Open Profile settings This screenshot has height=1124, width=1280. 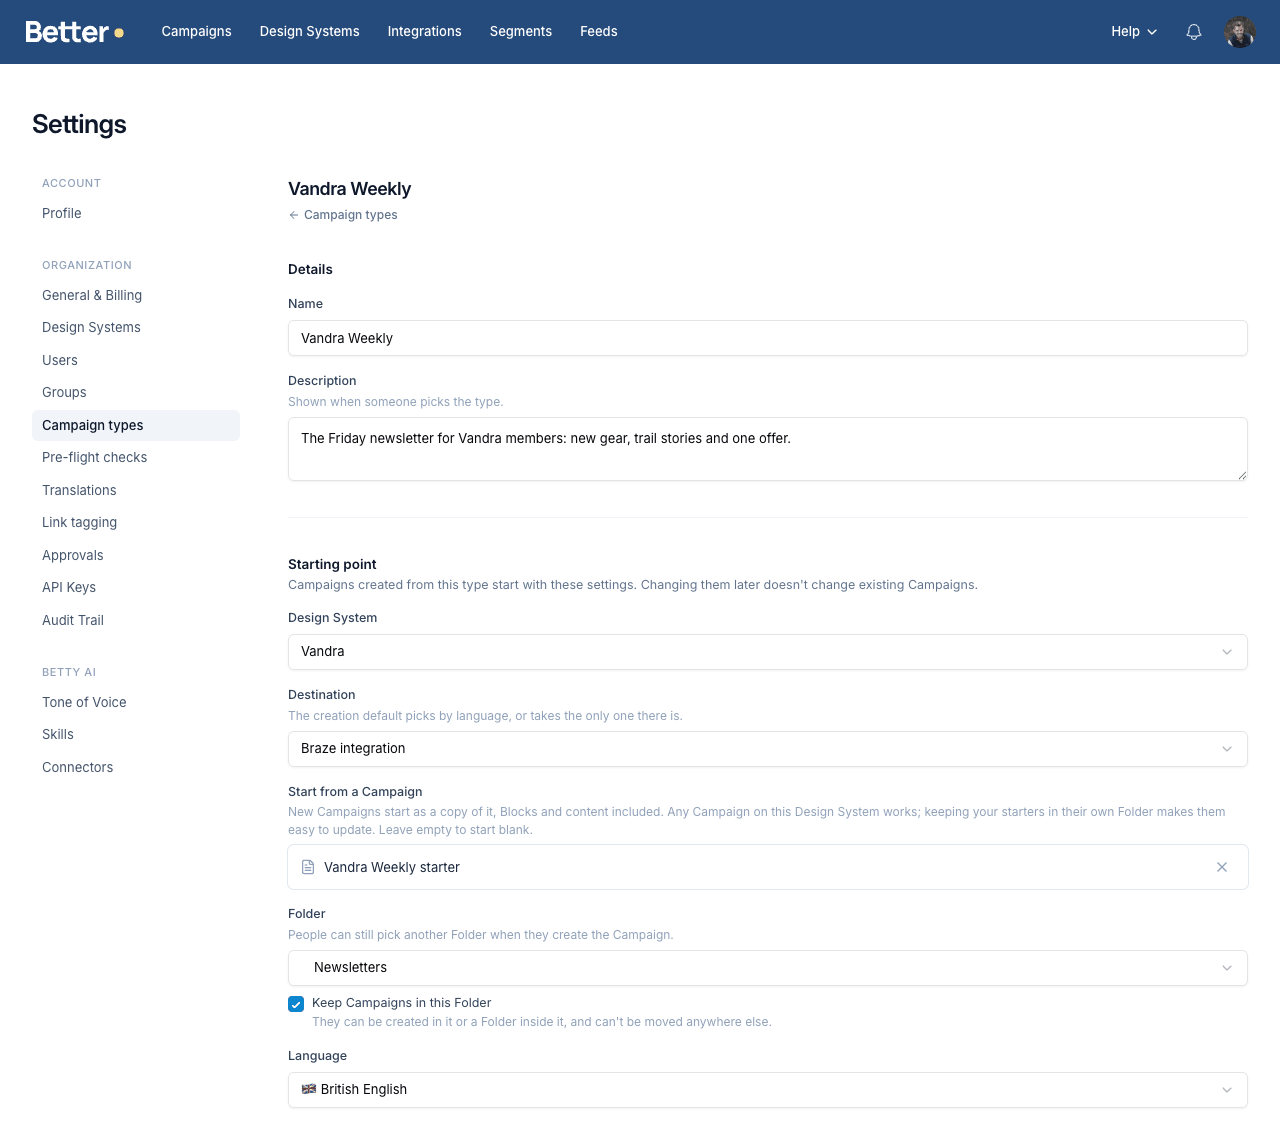pyautogui.click(x=136, y=213)
